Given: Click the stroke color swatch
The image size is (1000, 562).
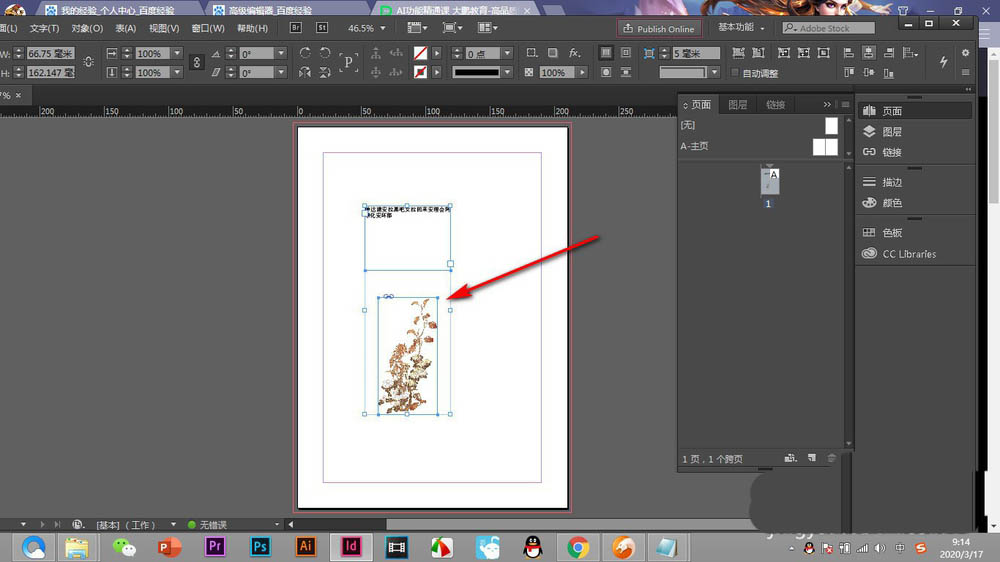Looking at the screenshot, I should 420,72.
